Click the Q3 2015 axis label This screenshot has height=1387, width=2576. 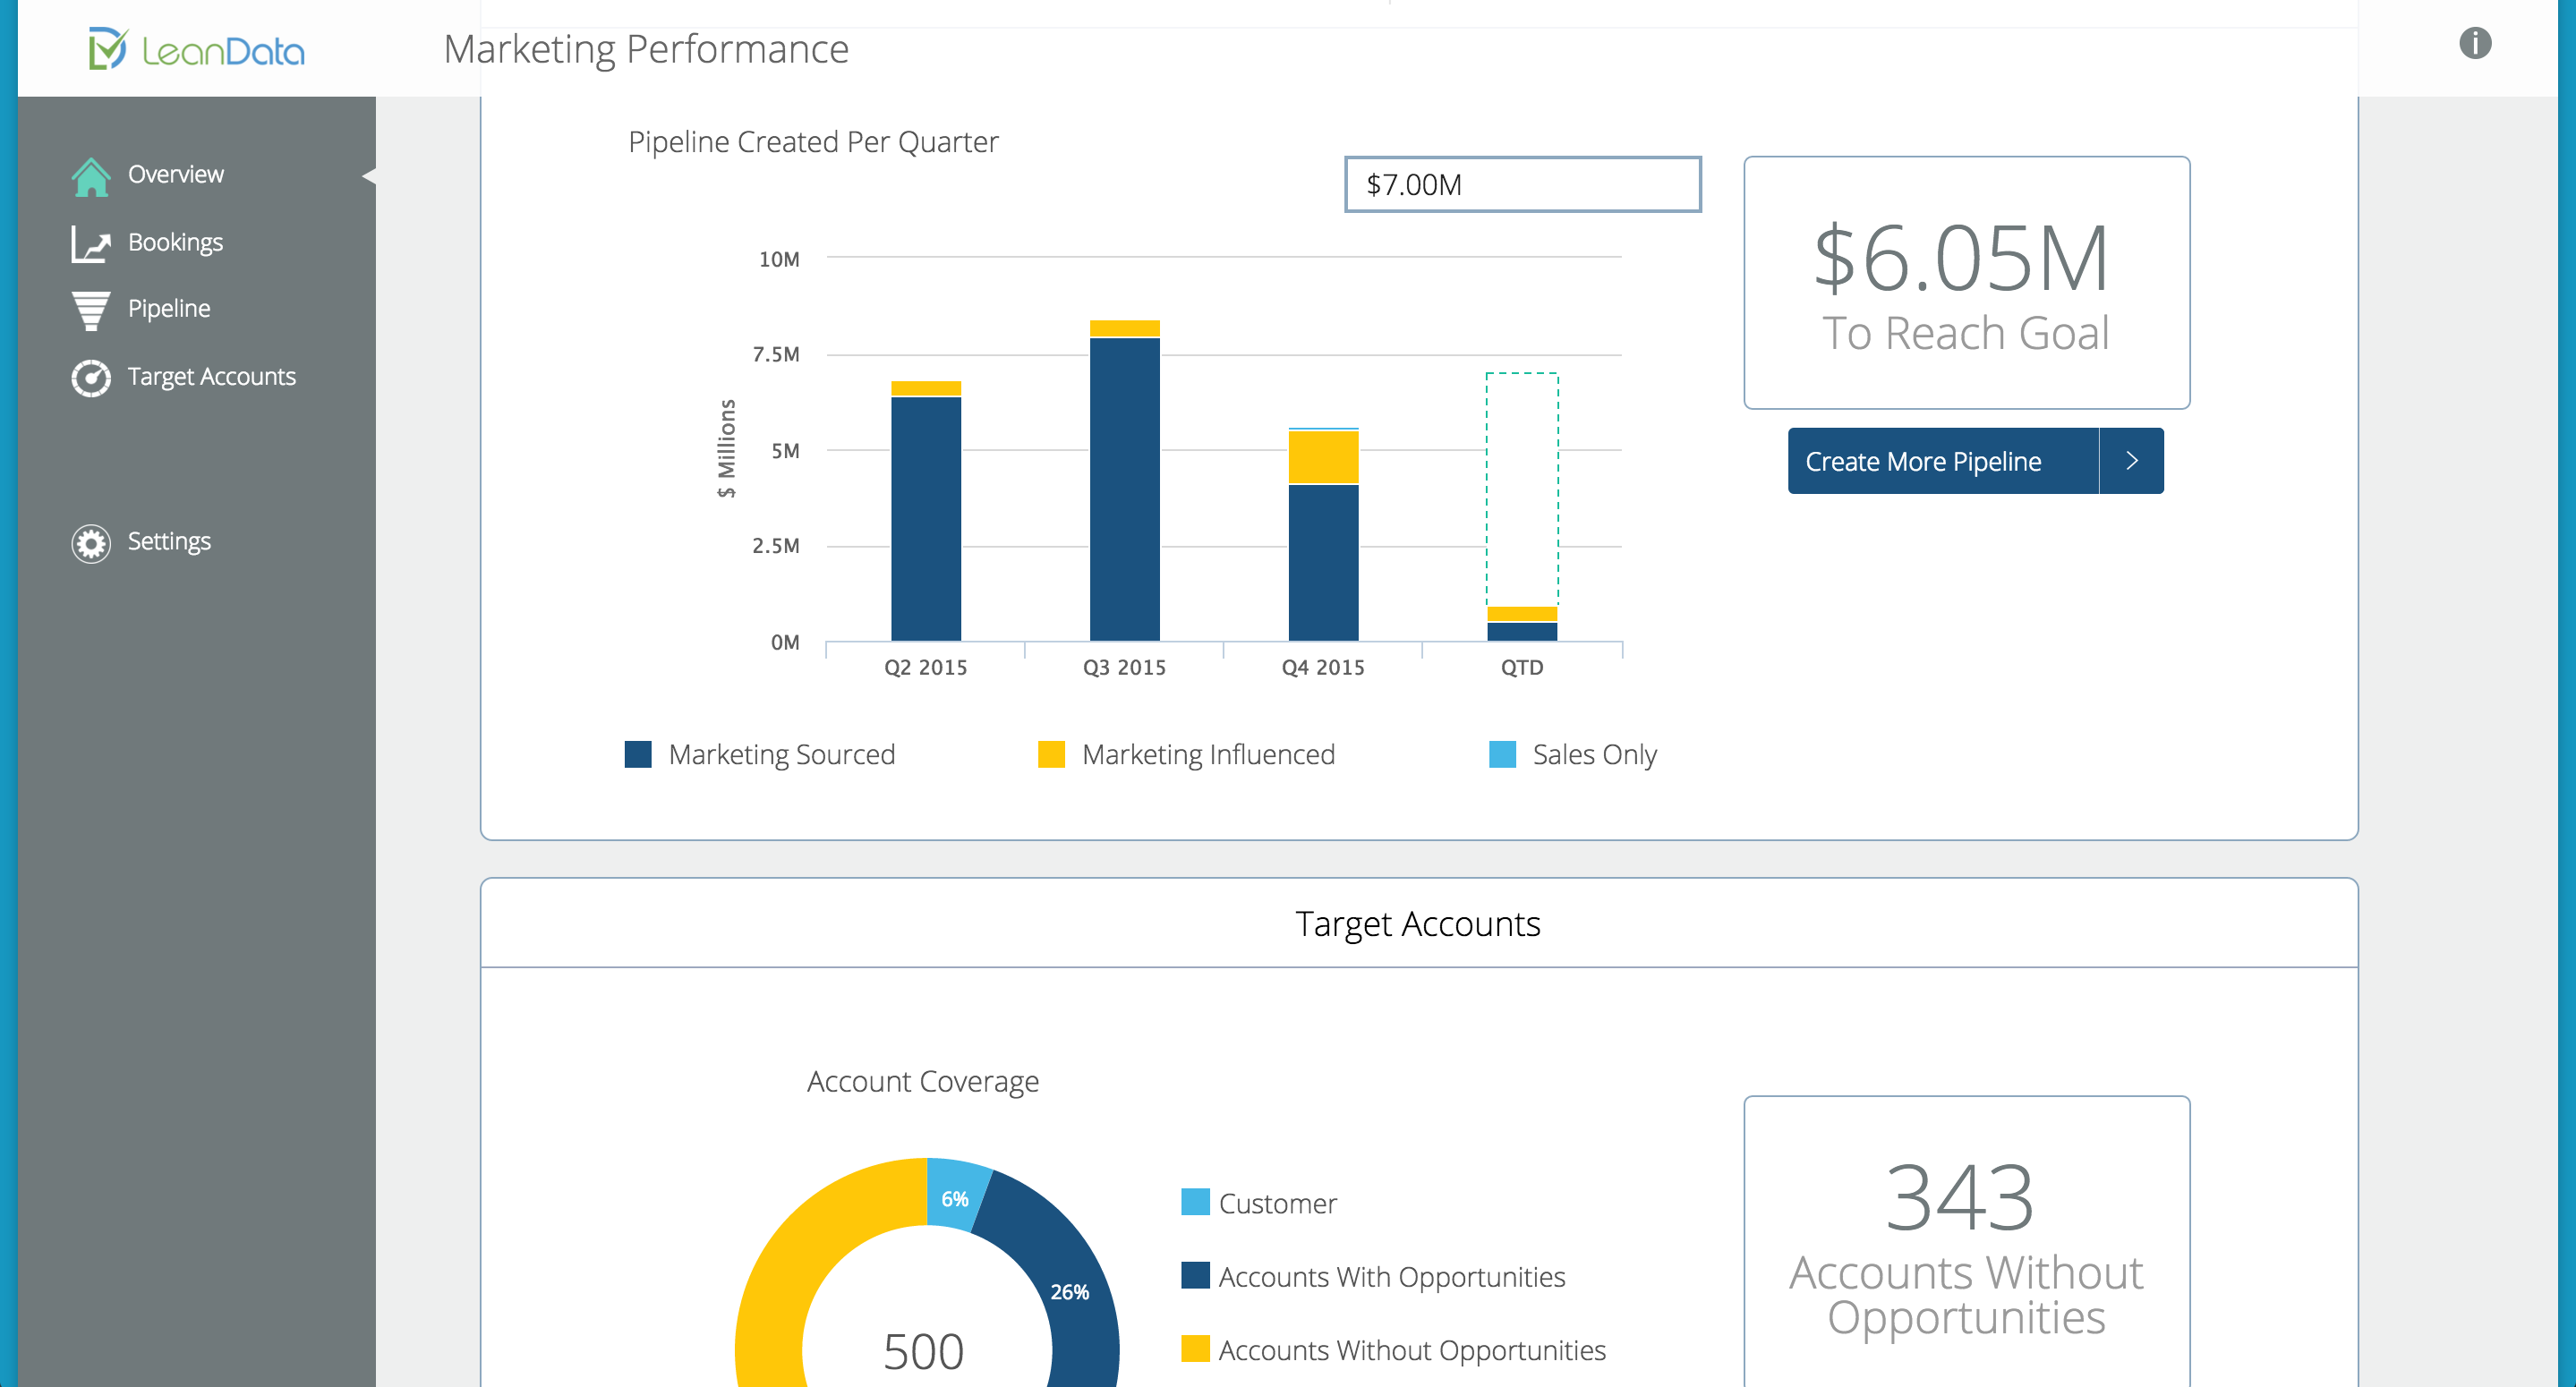click(1125, 667)
